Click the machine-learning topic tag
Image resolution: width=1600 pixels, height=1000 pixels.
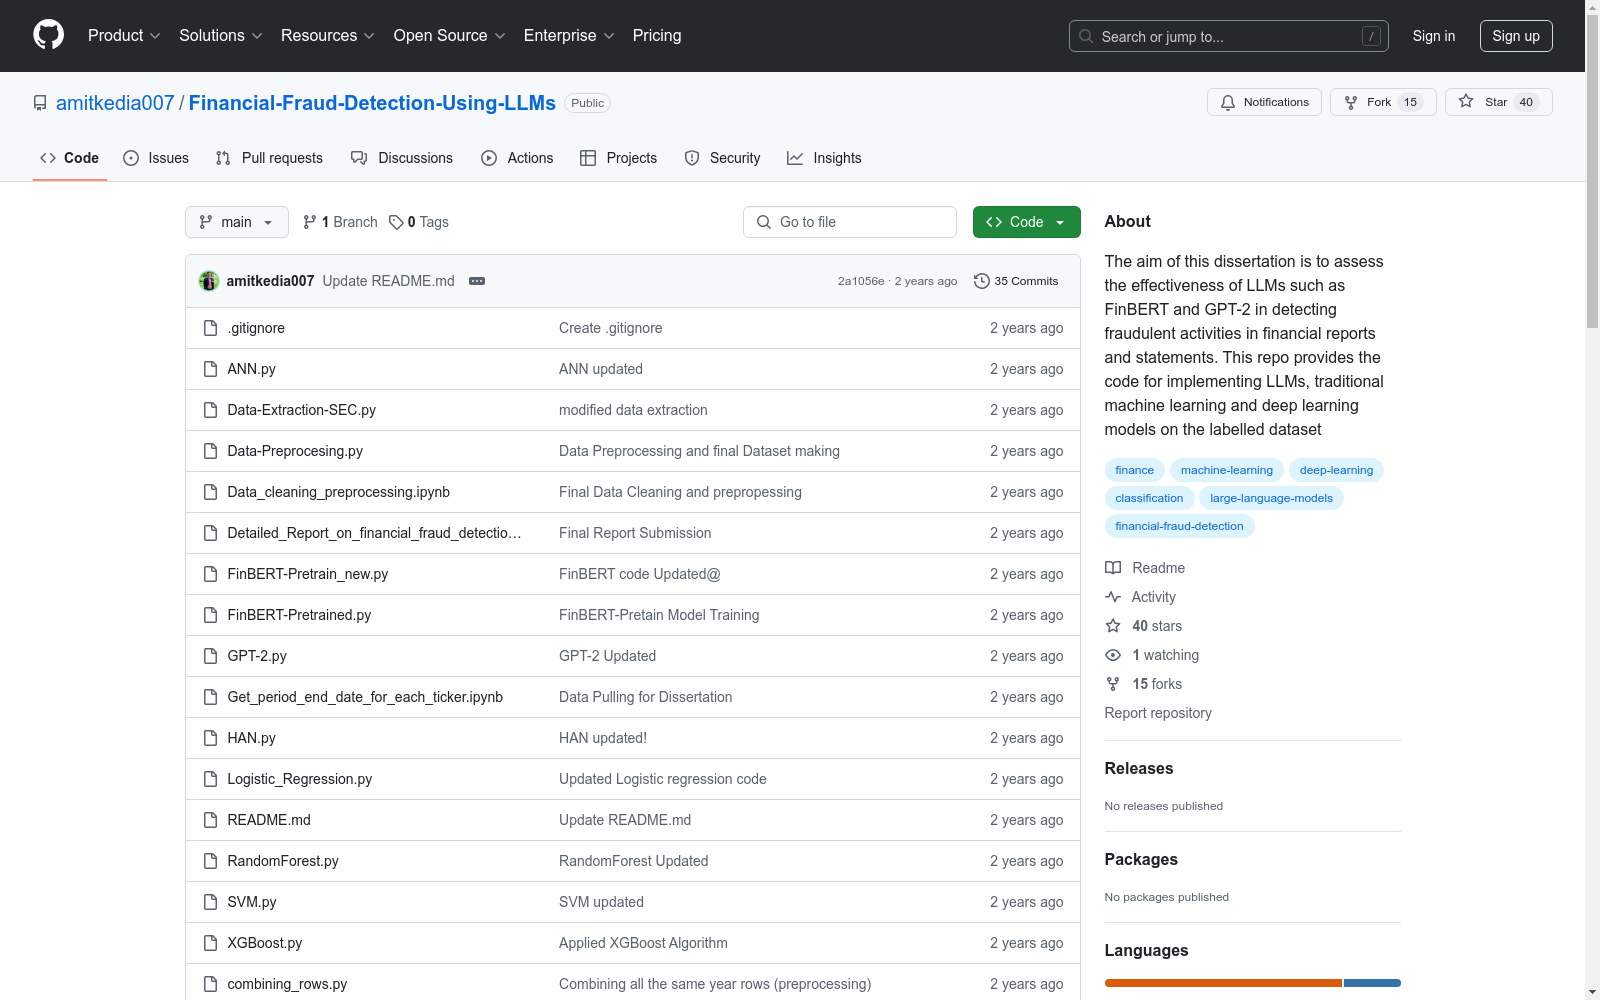coord(1227,470)
